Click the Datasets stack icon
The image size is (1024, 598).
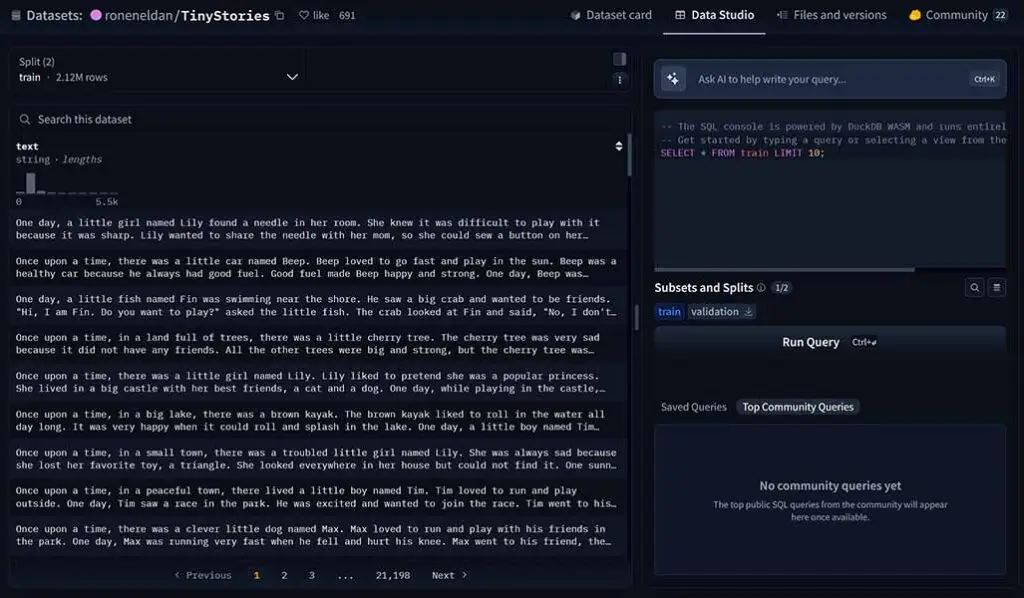[16, 15]
